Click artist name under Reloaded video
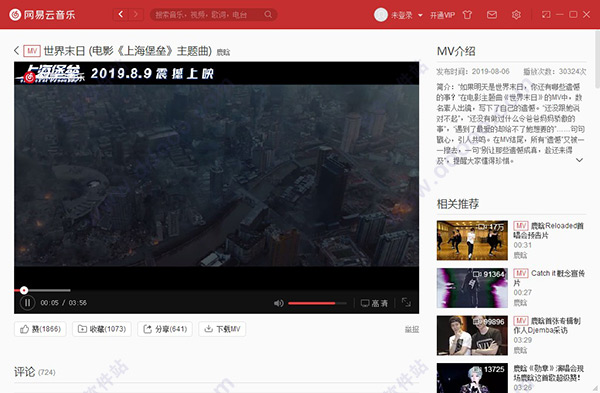 coord(520,255)
